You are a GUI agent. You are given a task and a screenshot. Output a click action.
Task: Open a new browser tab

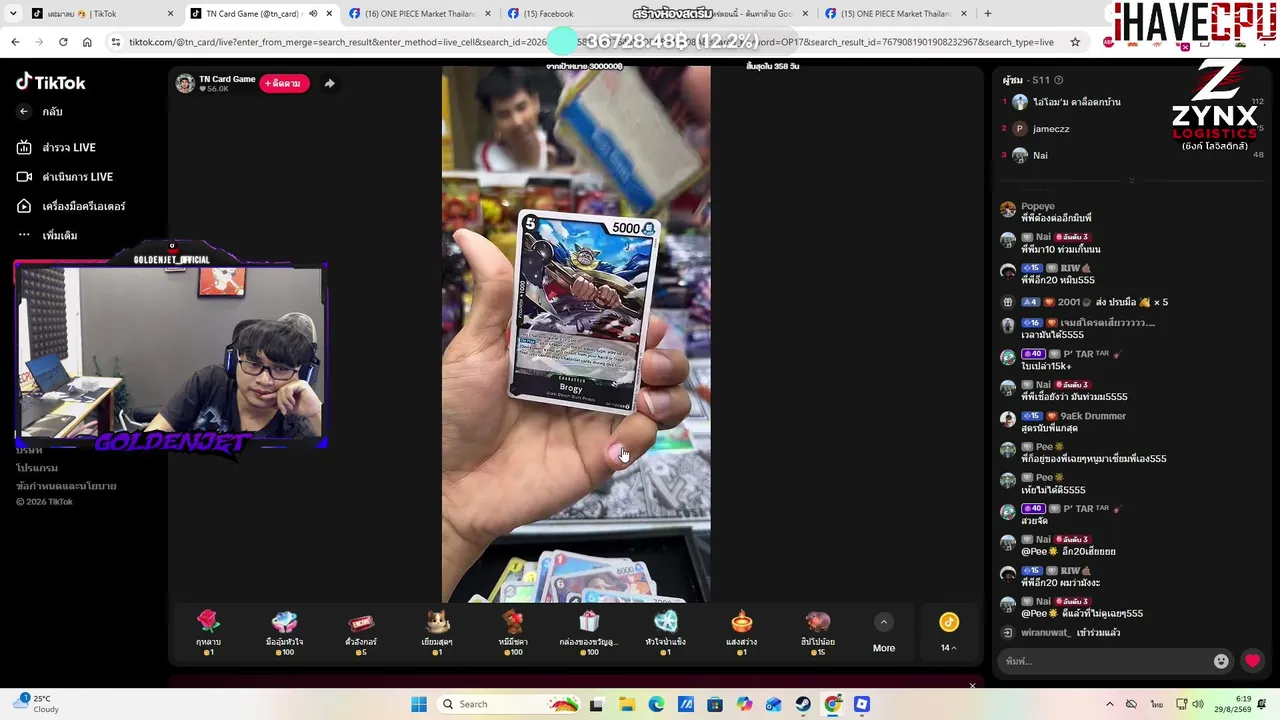(988, 13)
